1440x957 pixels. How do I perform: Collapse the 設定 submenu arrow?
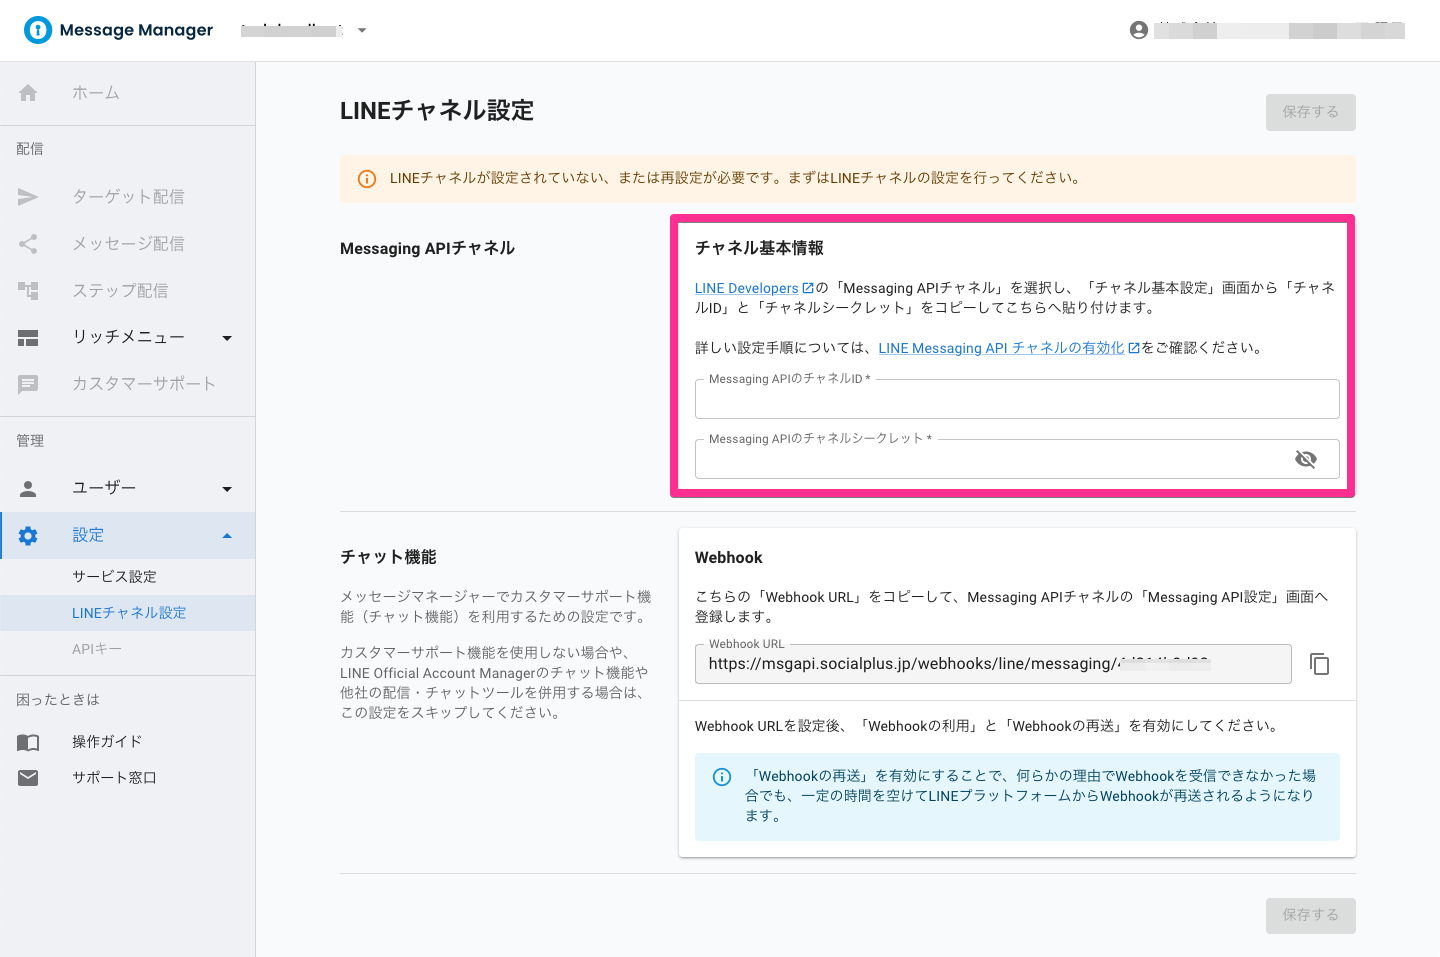click(x=227, y=536)
